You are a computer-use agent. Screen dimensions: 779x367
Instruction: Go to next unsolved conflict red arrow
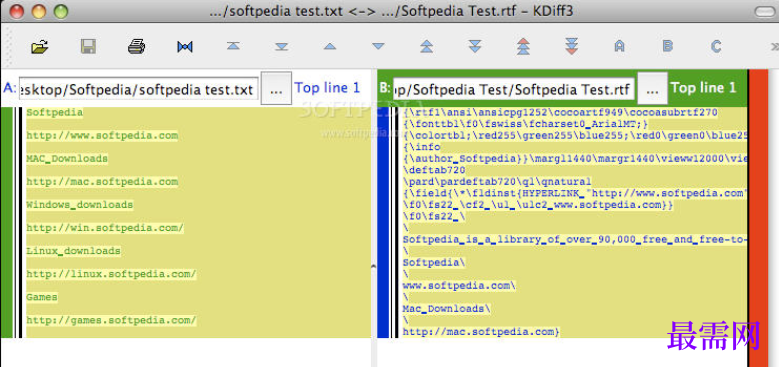tap(571, 46)
